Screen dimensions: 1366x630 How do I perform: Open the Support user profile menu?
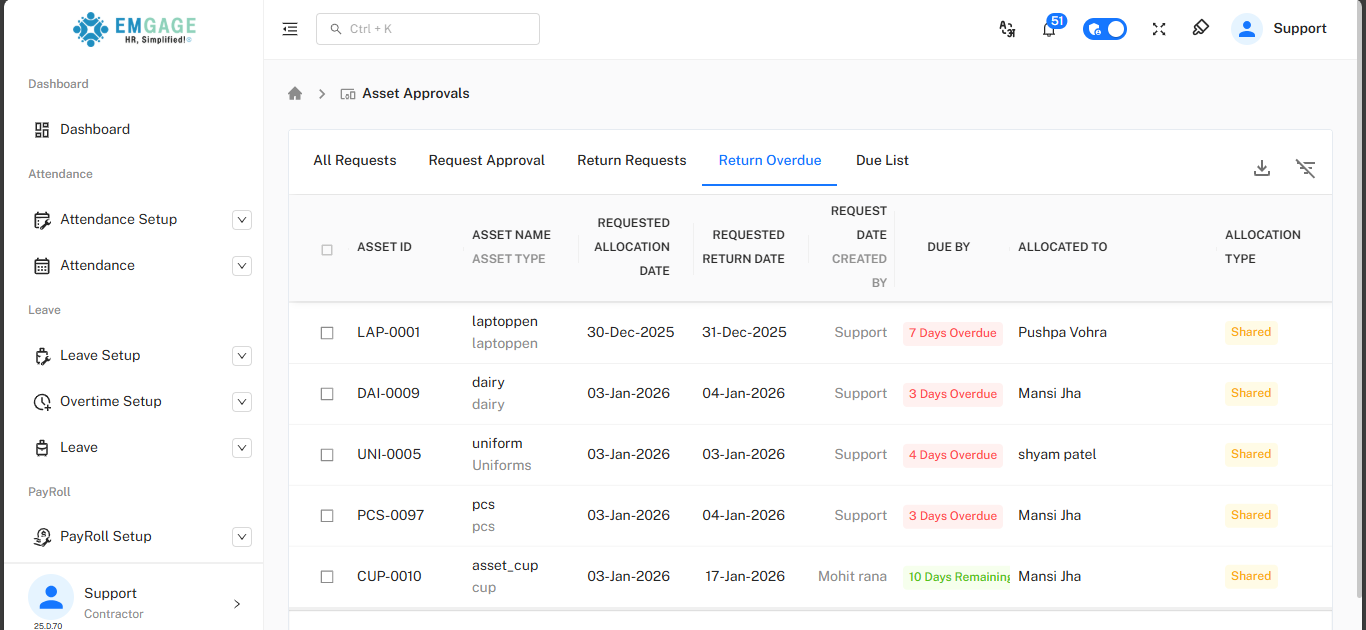(x=1279, y=29)
